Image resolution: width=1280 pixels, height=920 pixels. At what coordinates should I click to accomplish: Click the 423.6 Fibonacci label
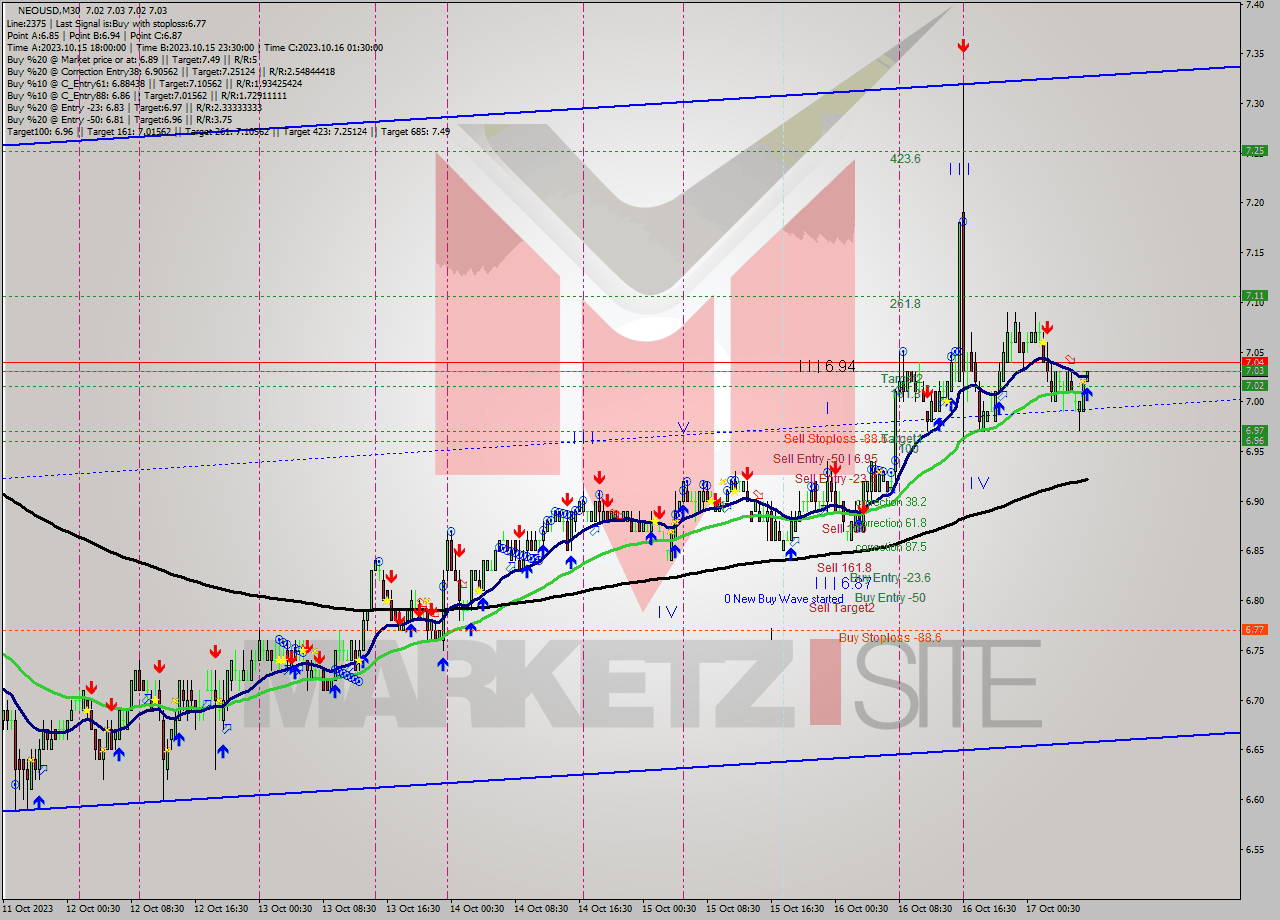906,159
